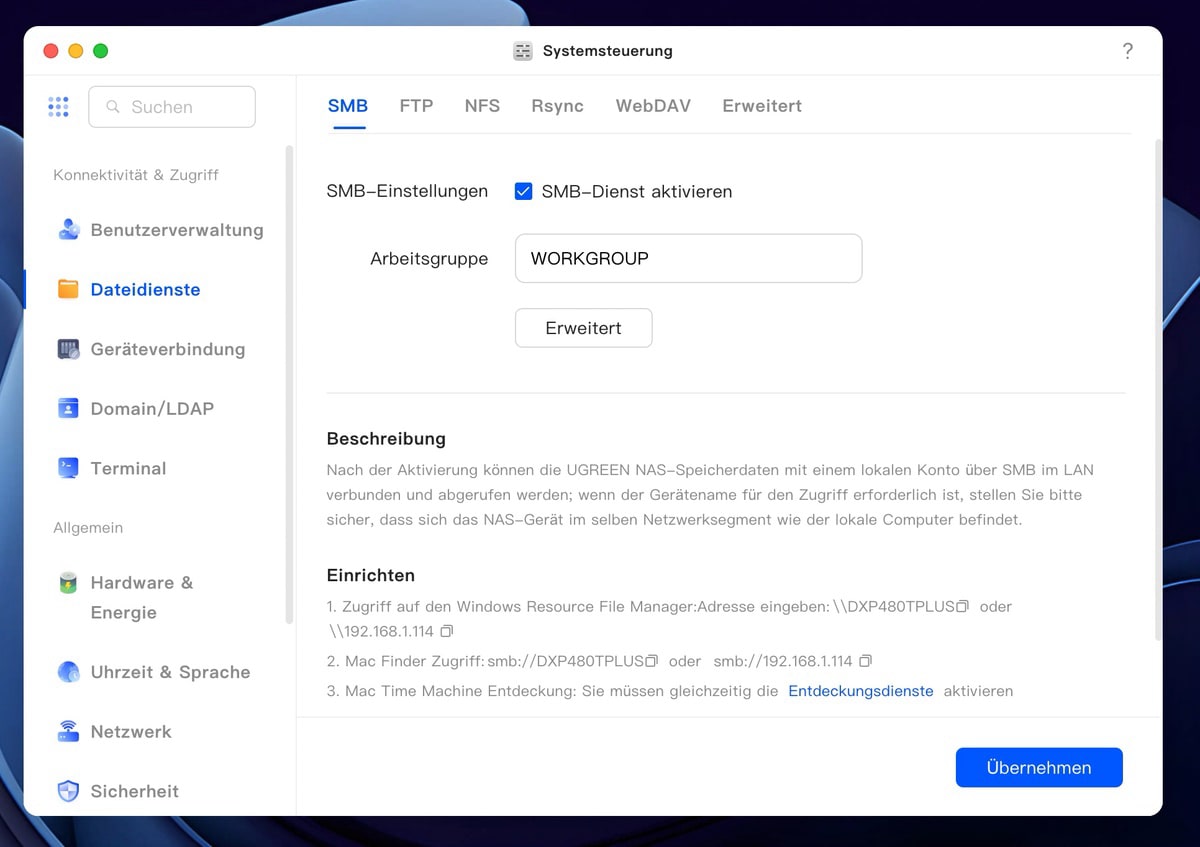1200x847 pixels.
Task: Open the Terminal icon in sidebar
Action: pyautogui.click(x=68, y=468)
